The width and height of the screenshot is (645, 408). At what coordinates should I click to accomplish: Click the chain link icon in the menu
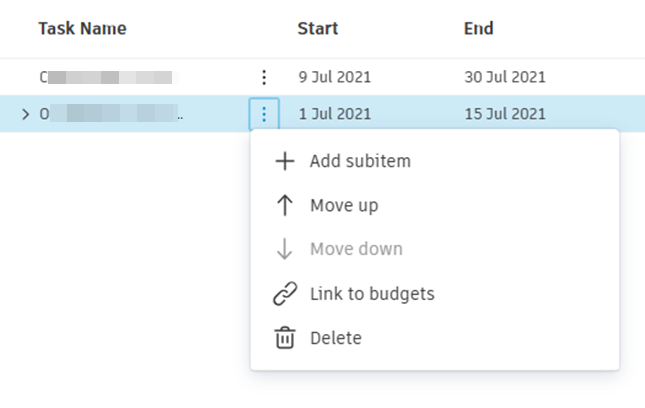click(285, 294)
